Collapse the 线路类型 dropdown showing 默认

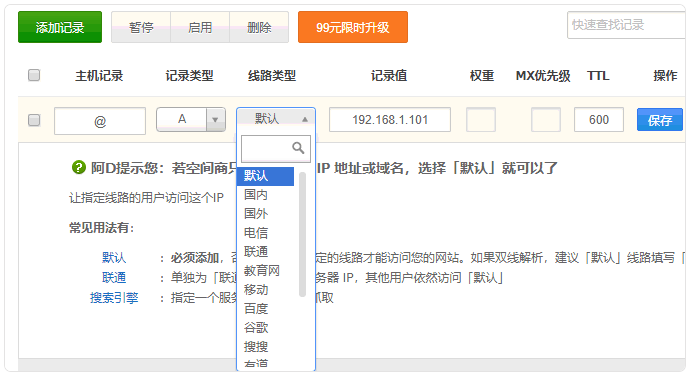[276, 118]
